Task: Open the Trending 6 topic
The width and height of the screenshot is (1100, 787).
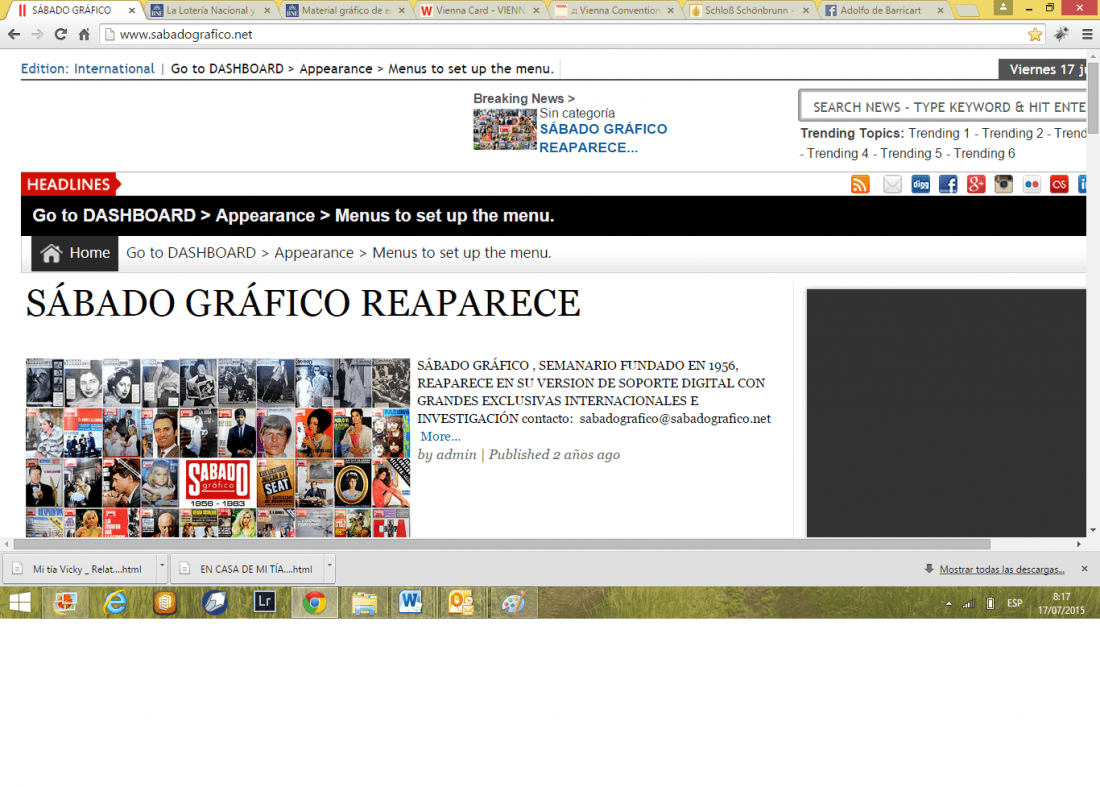Action: tap(984, 154)
